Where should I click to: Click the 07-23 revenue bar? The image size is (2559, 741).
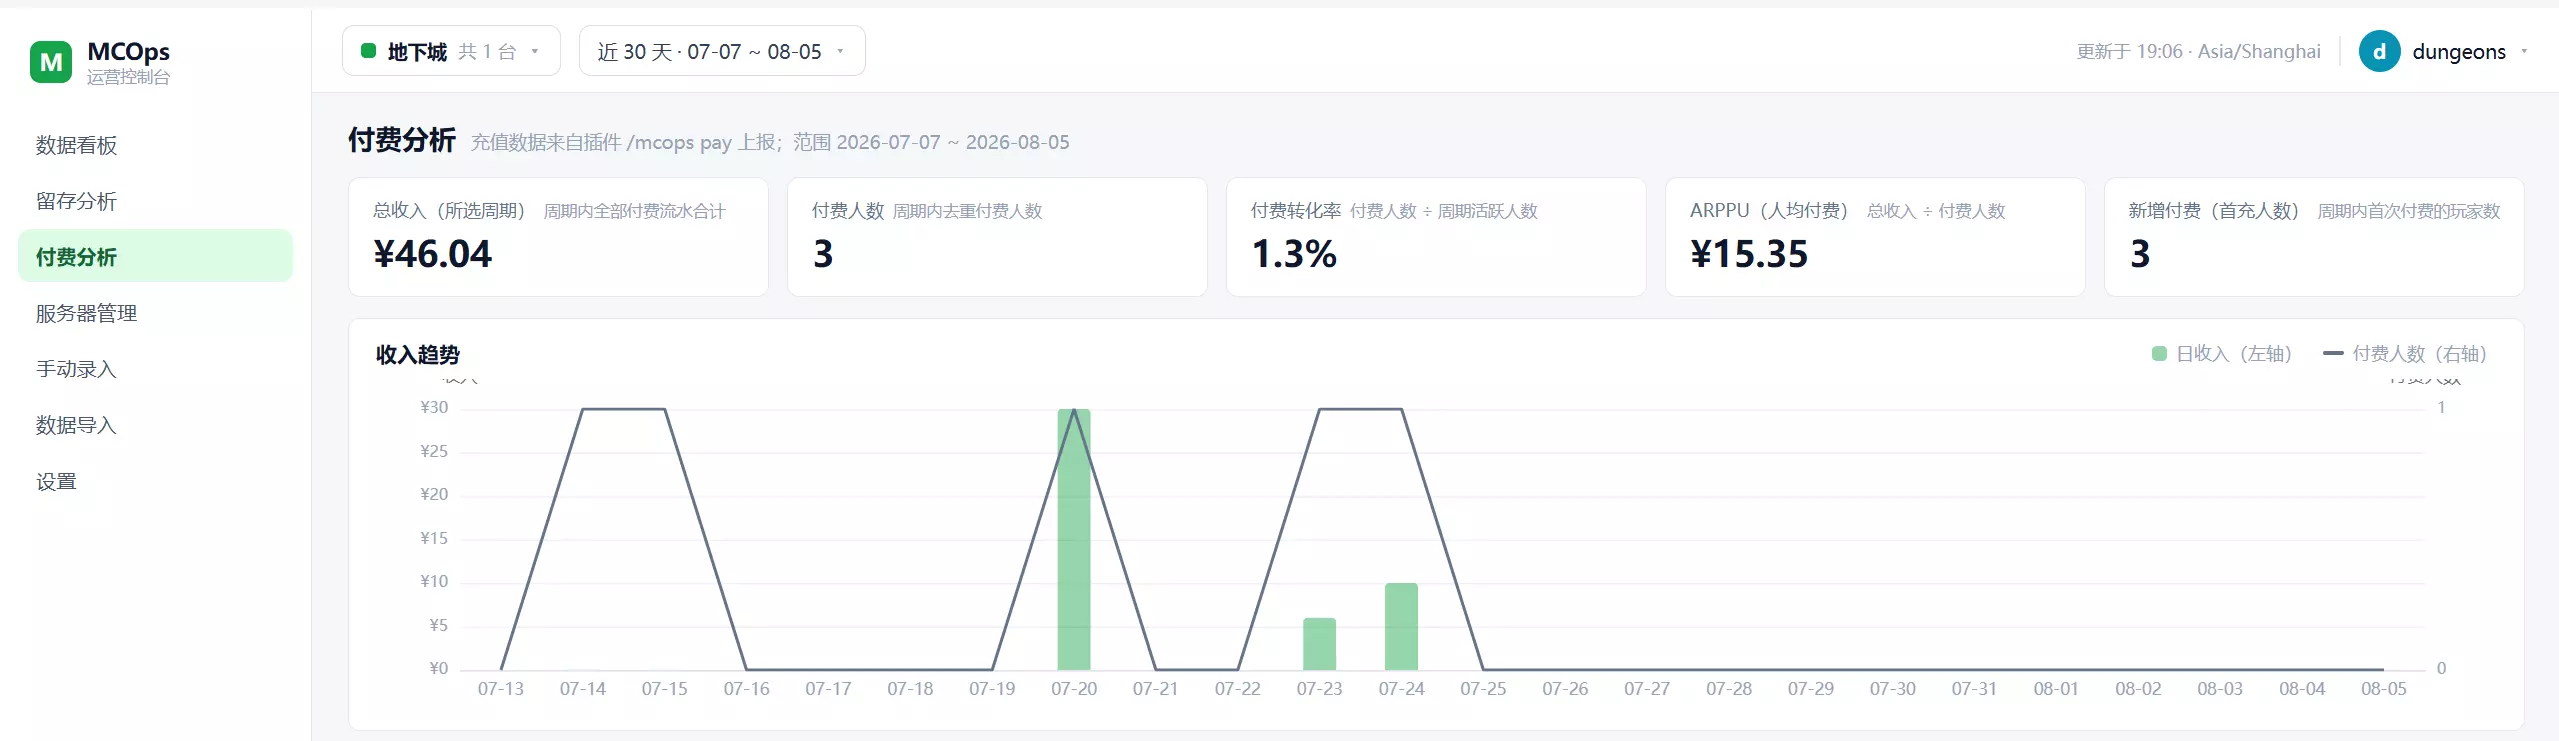pyautogui.click(x=1319, y=644)
